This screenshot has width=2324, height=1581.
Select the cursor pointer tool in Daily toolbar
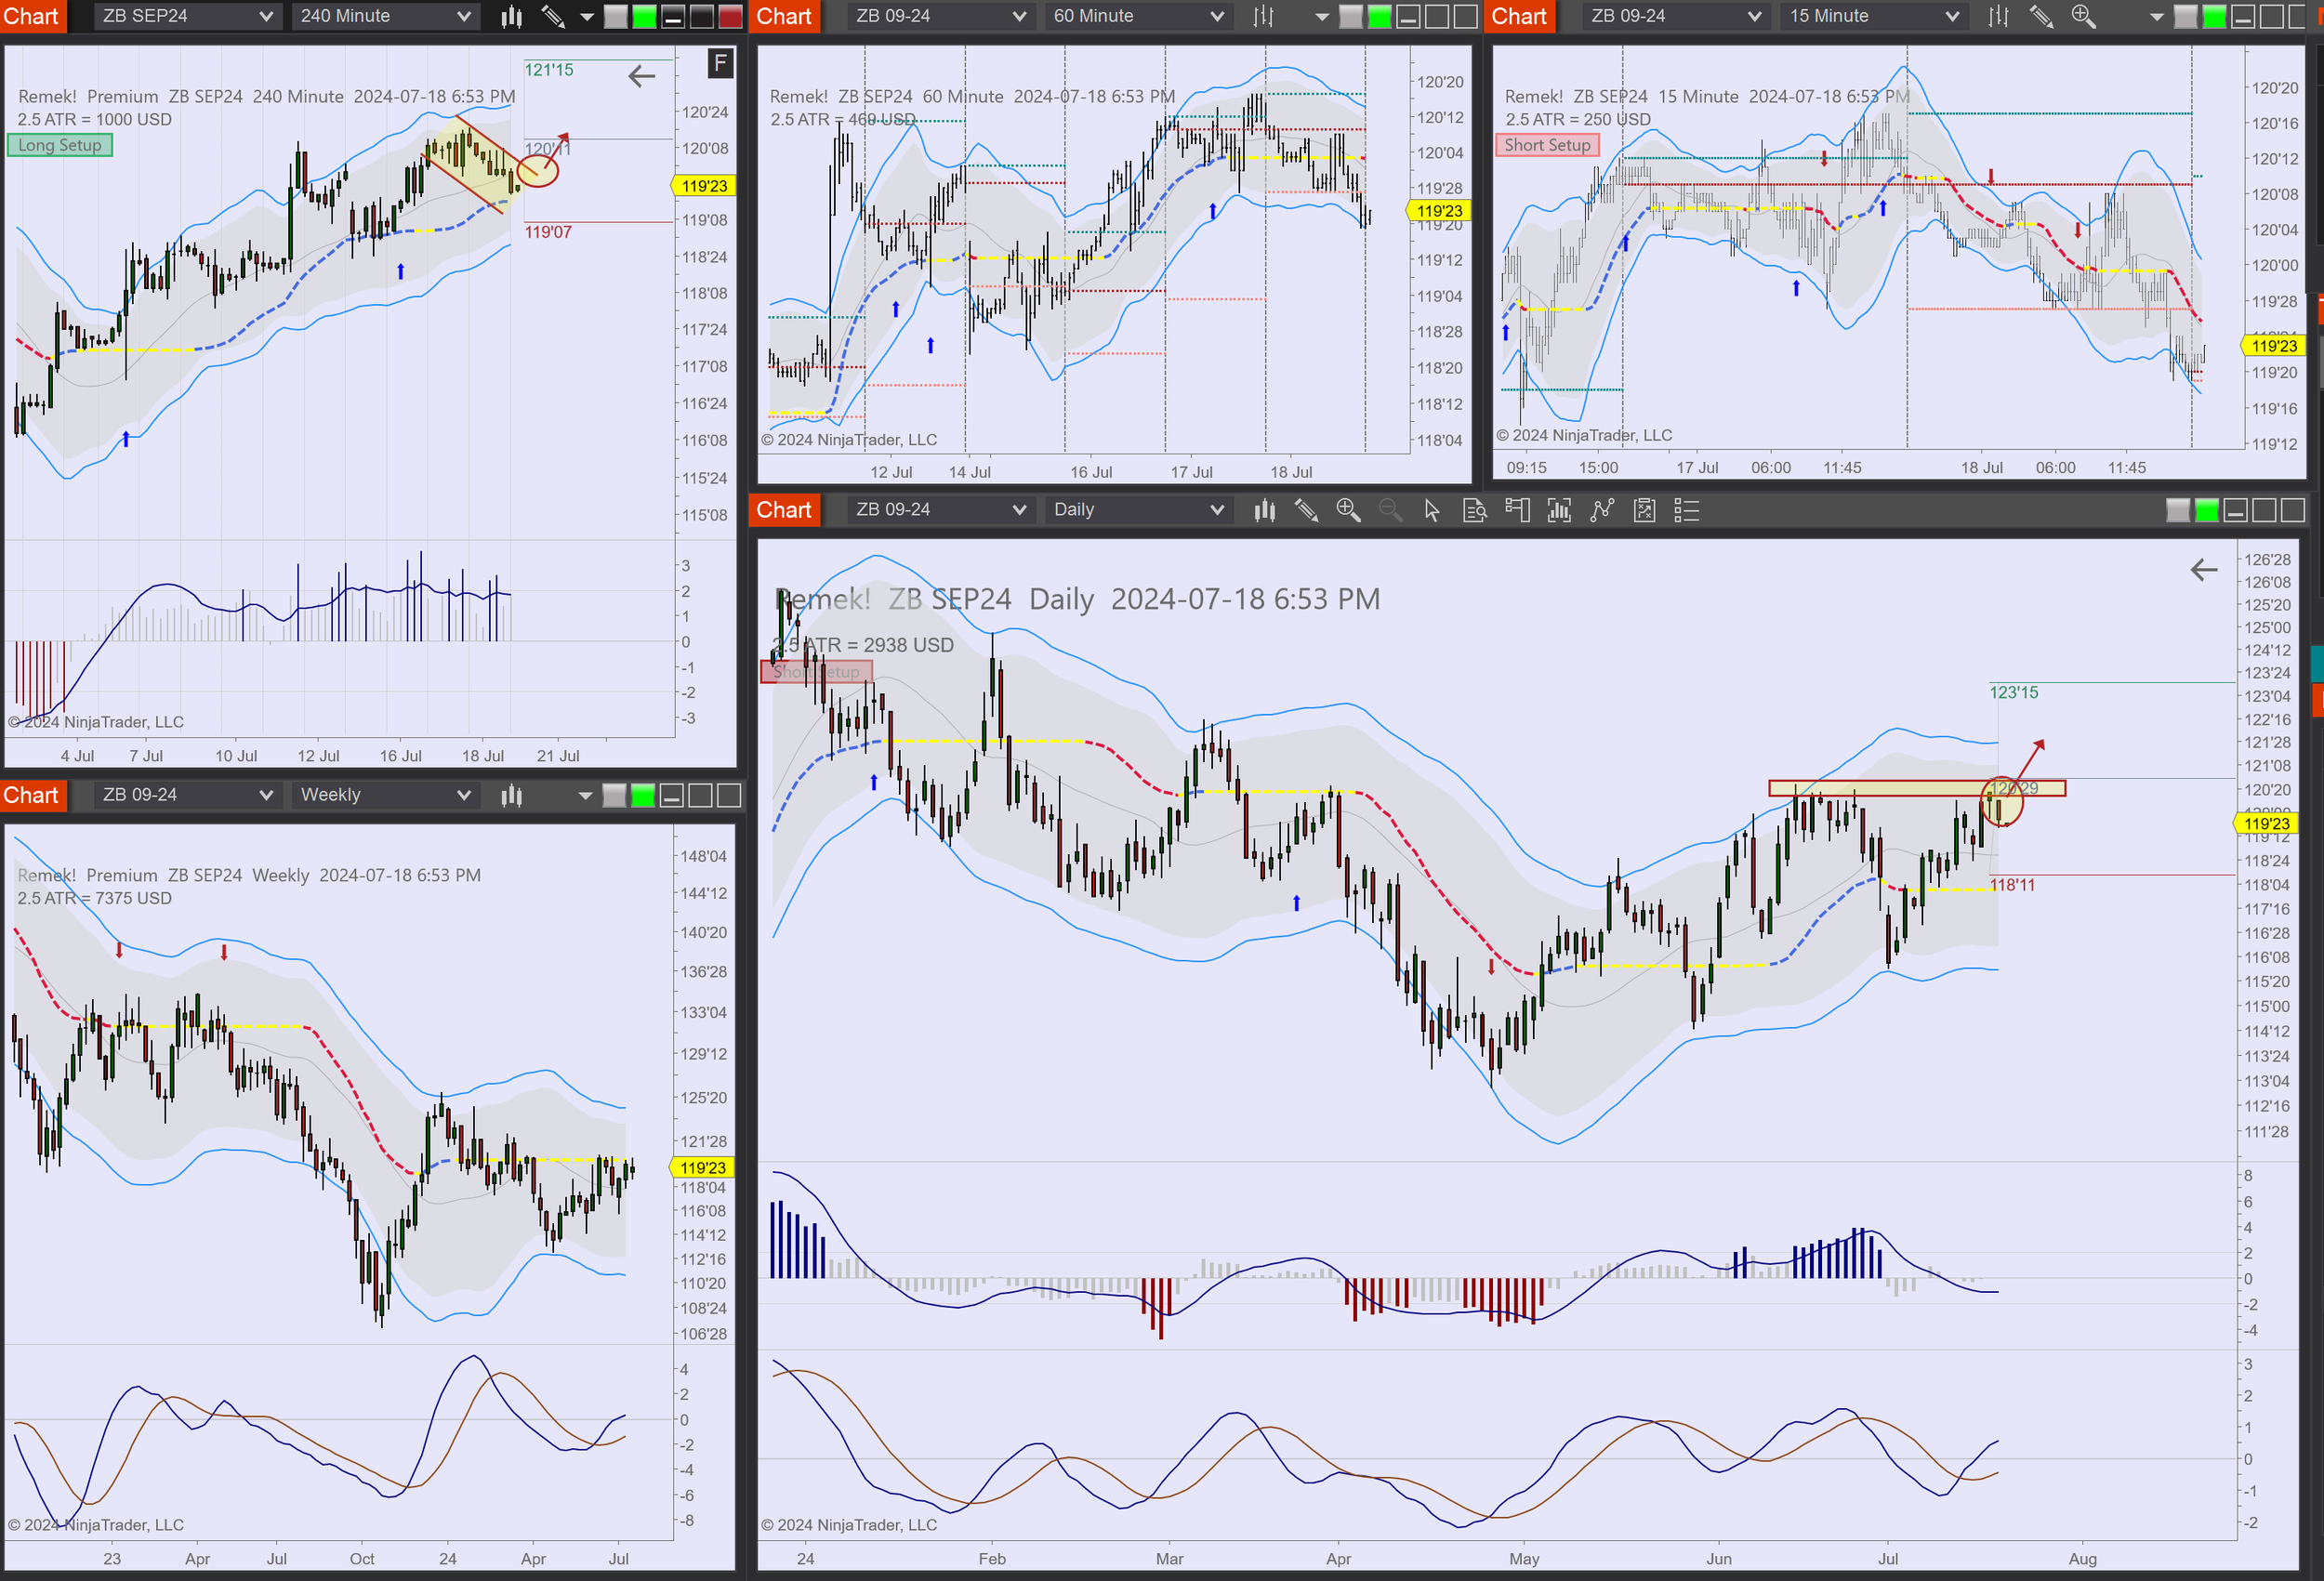(x=1432, y=510)
